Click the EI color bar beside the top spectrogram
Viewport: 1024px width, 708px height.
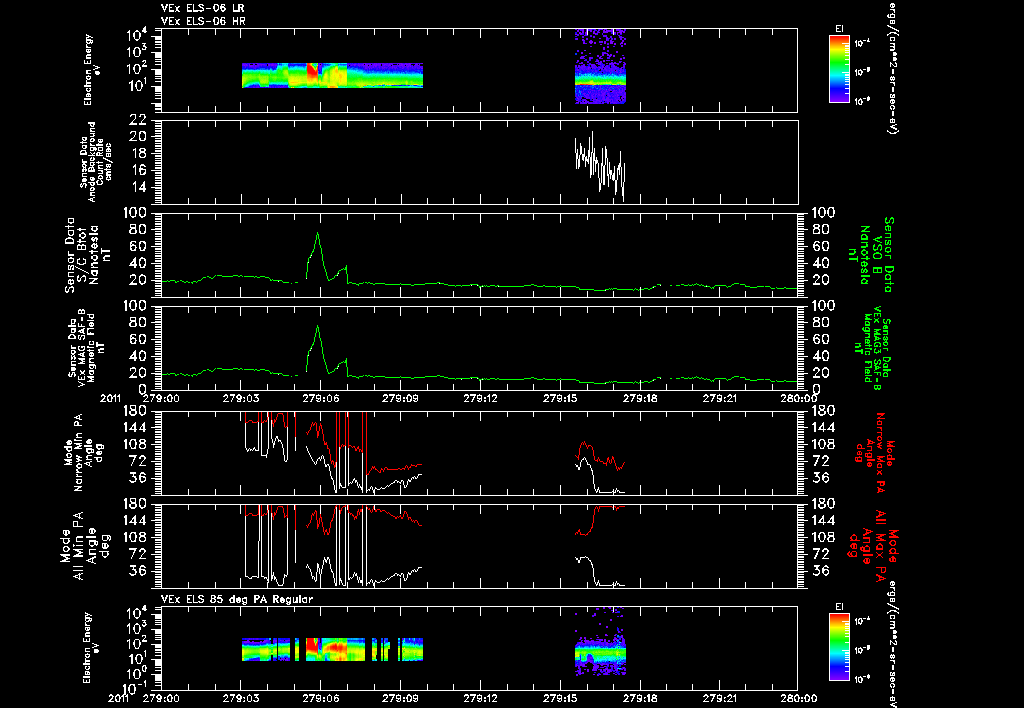pos(839,69)
